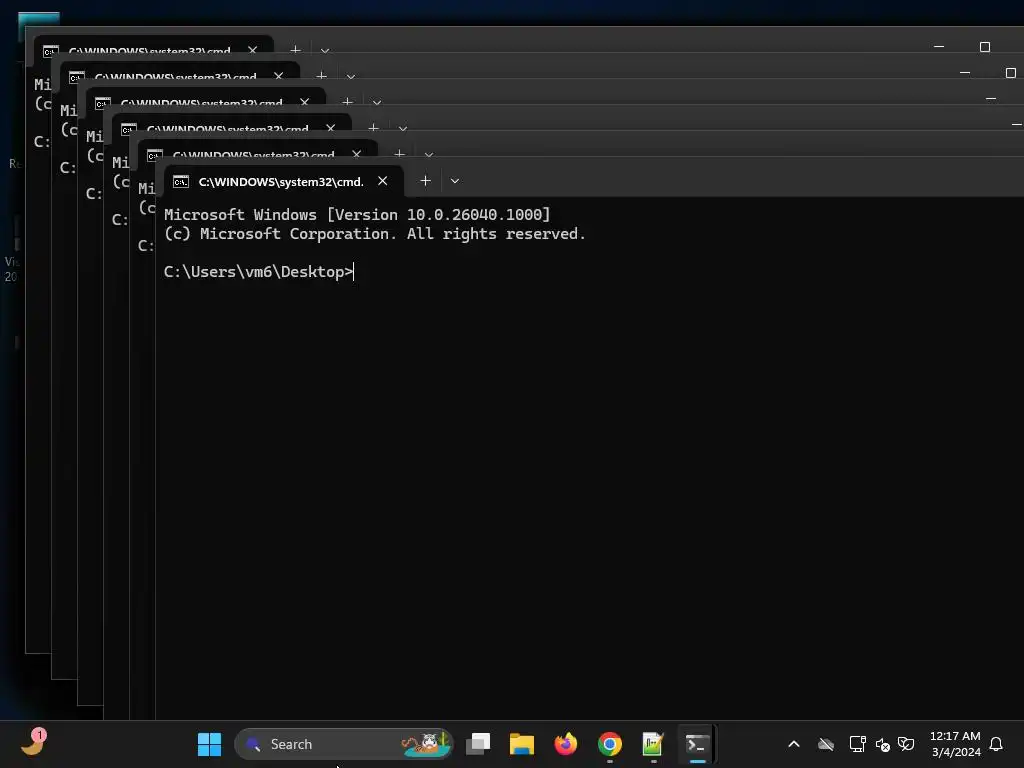Add a tab in the fourth-from-back Terminal window

point(374,127)
